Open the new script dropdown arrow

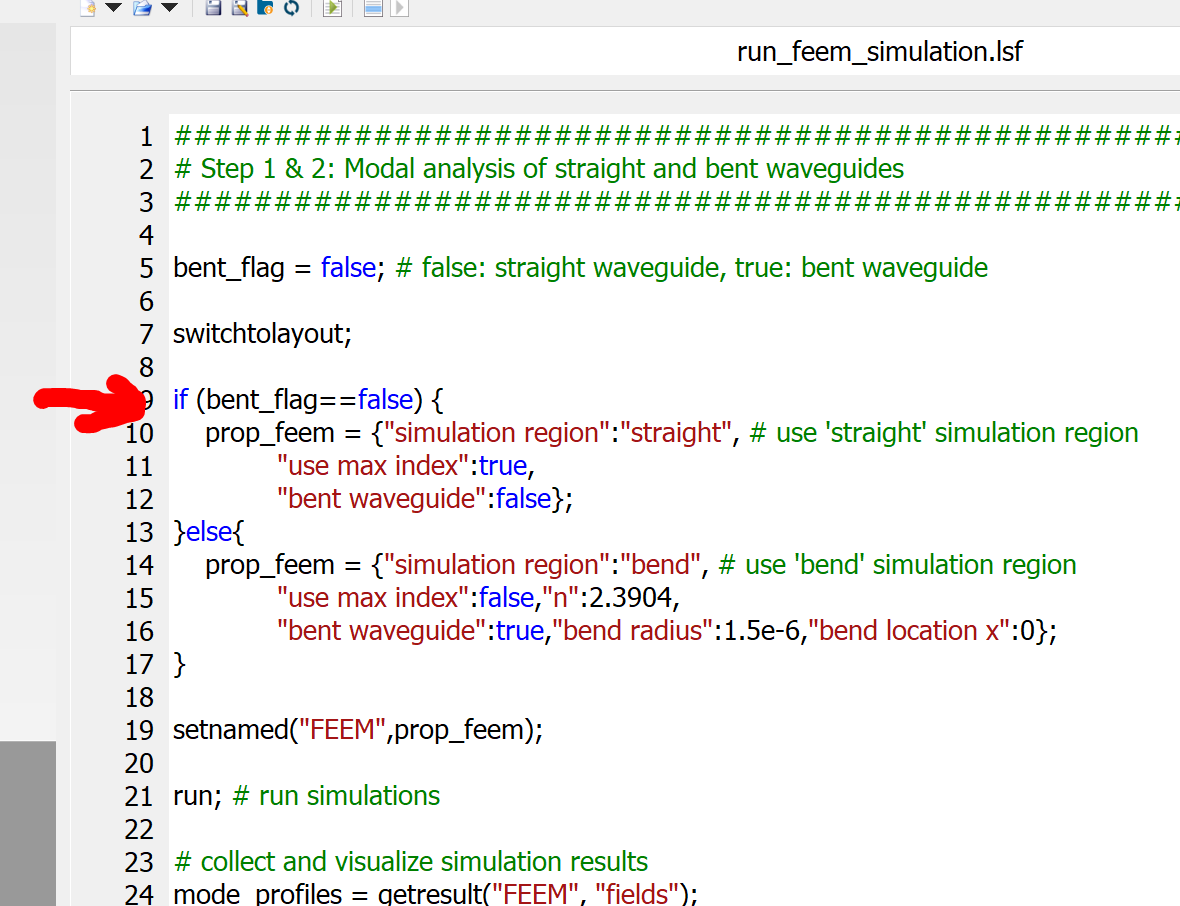[113, 8]
